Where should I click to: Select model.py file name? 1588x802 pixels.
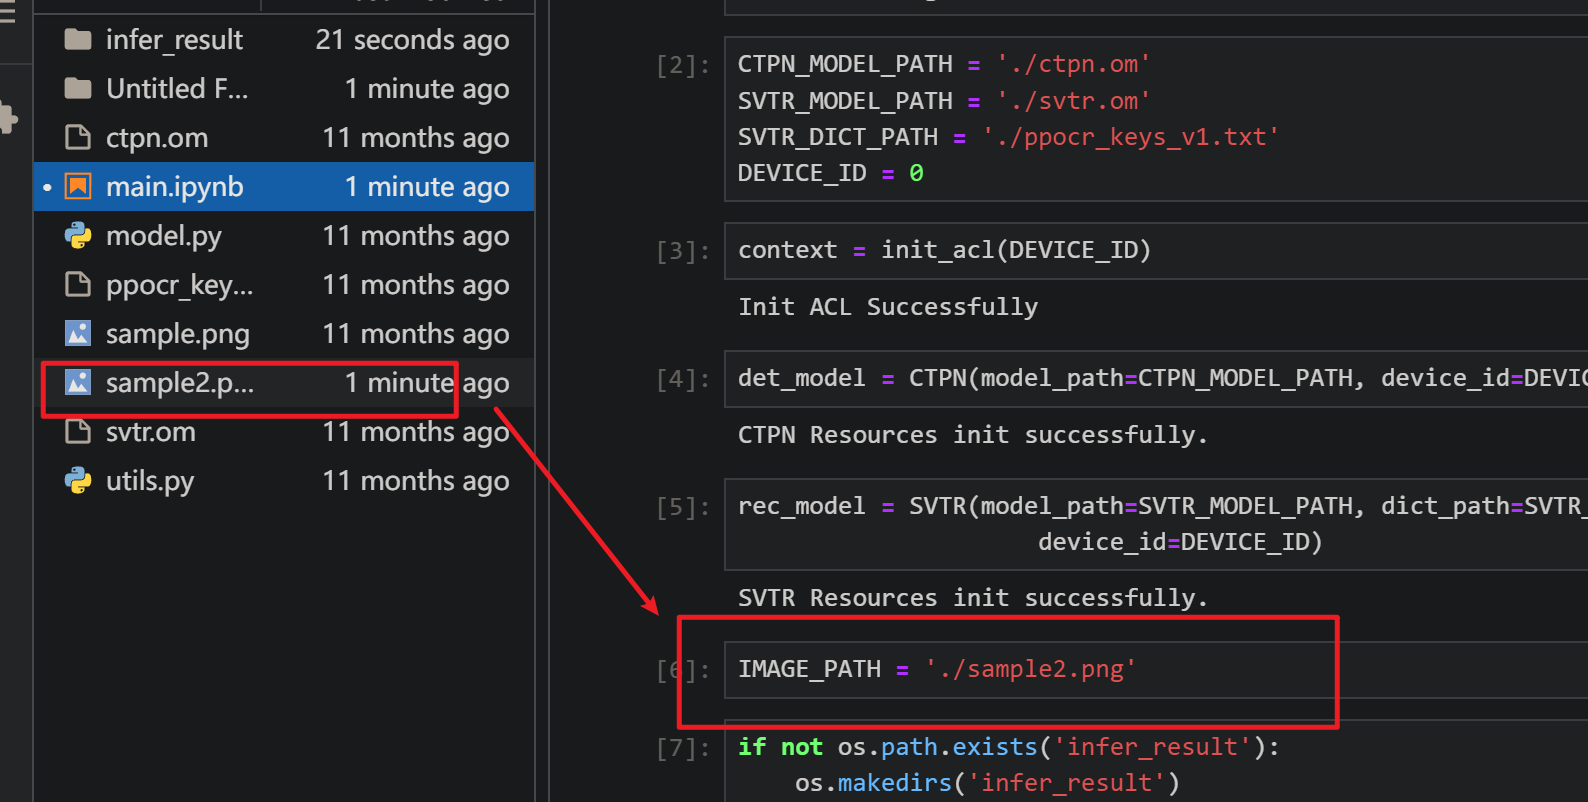pyautogui.click(x=164, y=236)
